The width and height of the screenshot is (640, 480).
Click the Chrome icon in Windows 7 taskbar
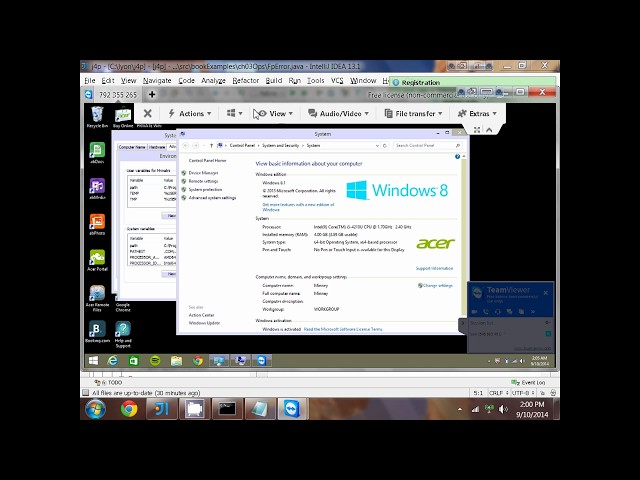pos(129,409)
